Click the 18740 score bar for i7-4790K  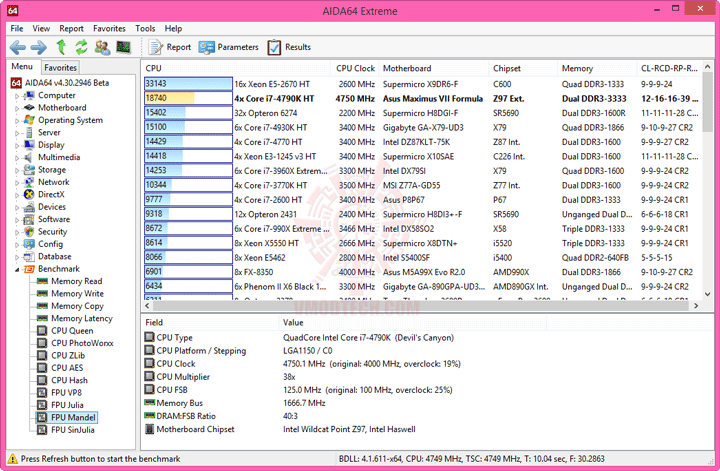click(188, 98)
